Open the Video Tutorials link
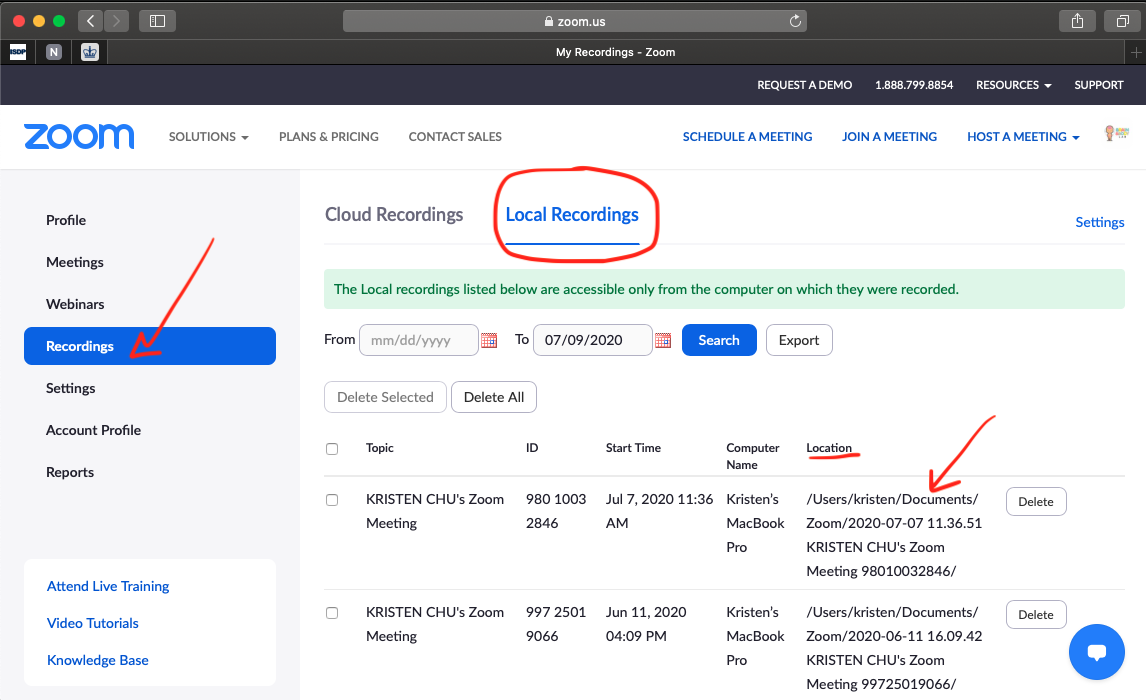The height and width of the screenshot is (700, 1146). point(93,623)
